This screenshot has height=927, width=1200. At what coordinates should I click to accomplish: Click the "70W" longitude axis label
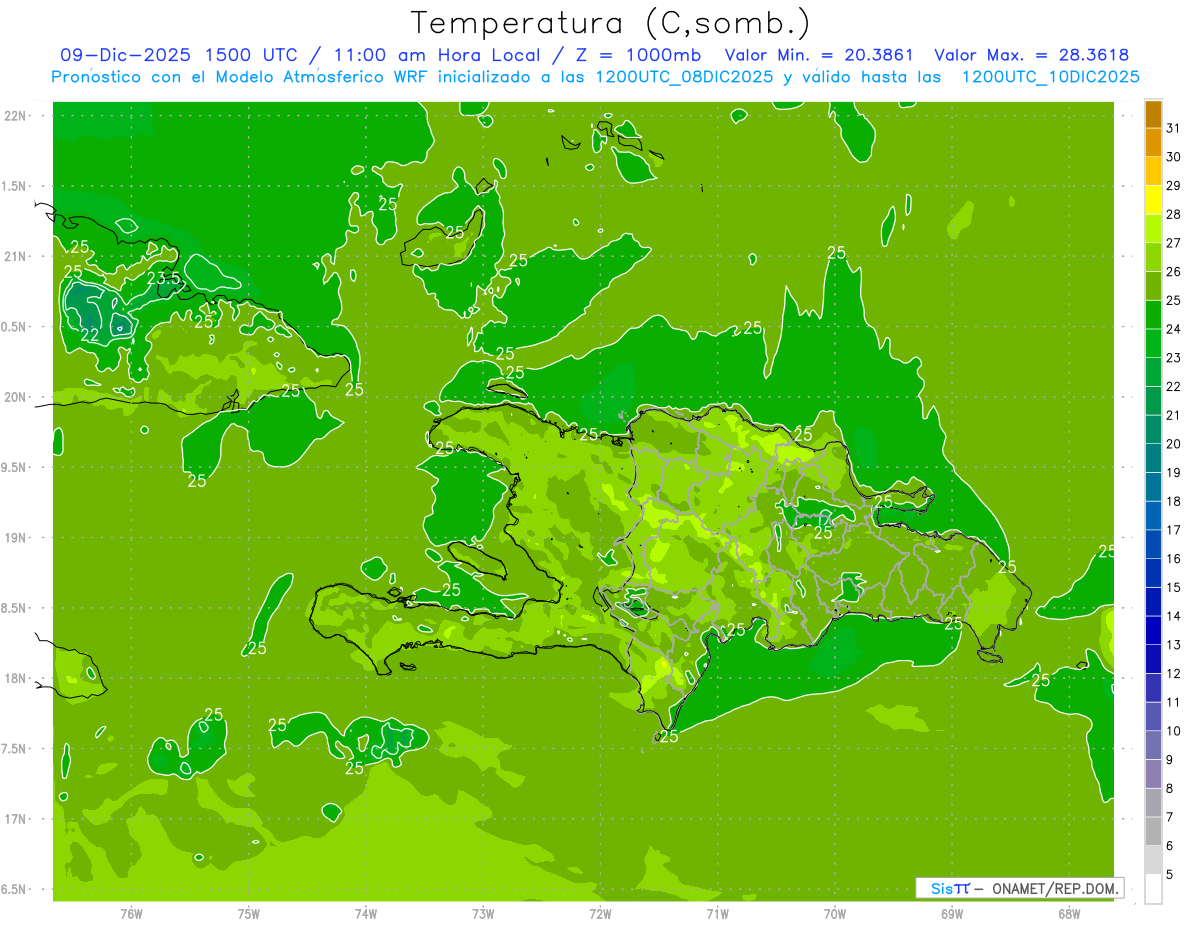pyautogui.click(x=835, y=914)
